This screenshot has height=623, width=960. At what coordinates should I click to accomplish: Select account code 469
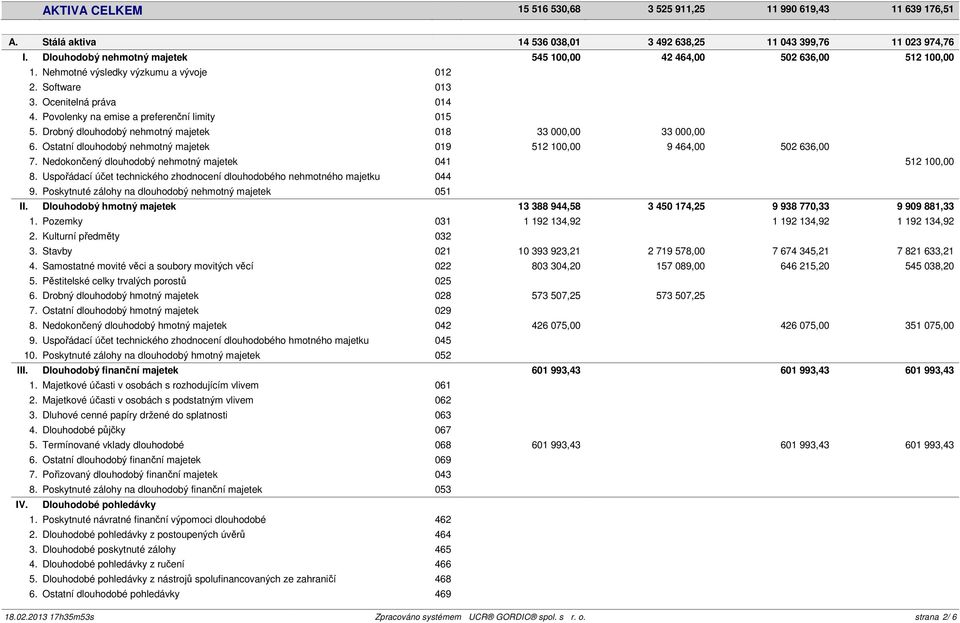[443, 594]
